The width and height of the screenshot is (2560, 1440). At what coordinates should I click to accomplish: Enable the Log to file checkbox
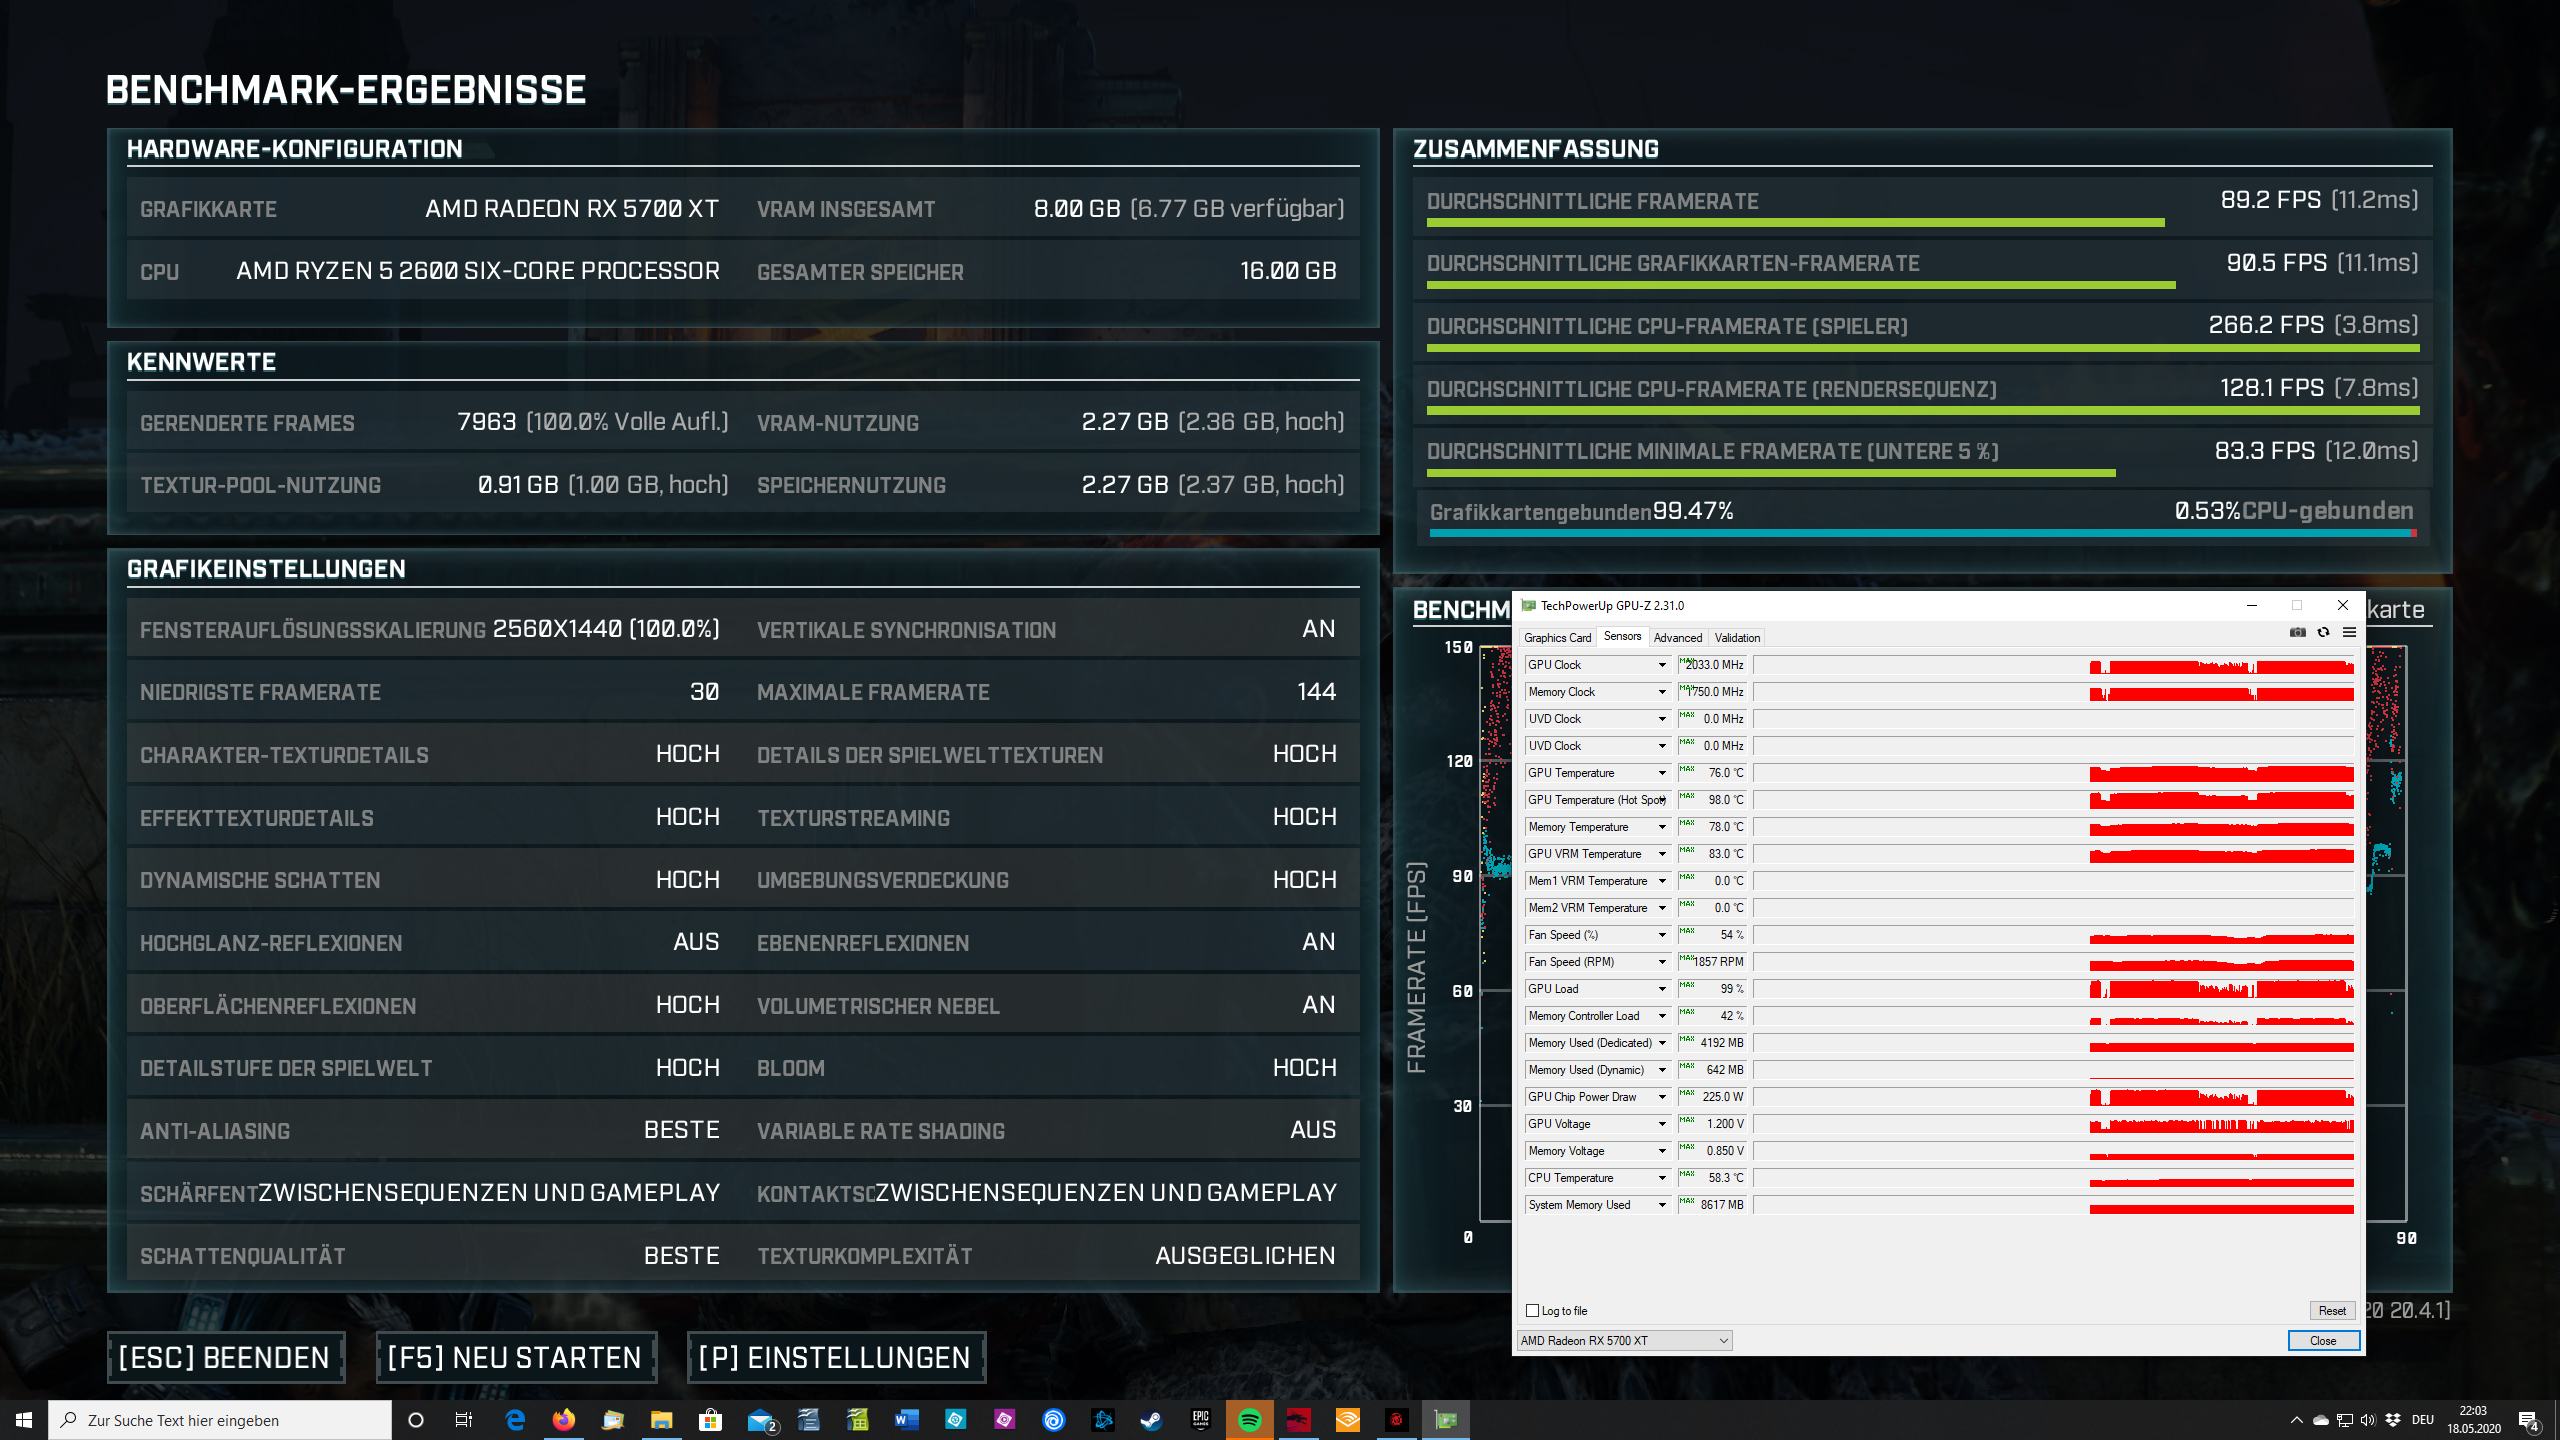coord(1532,1311)
